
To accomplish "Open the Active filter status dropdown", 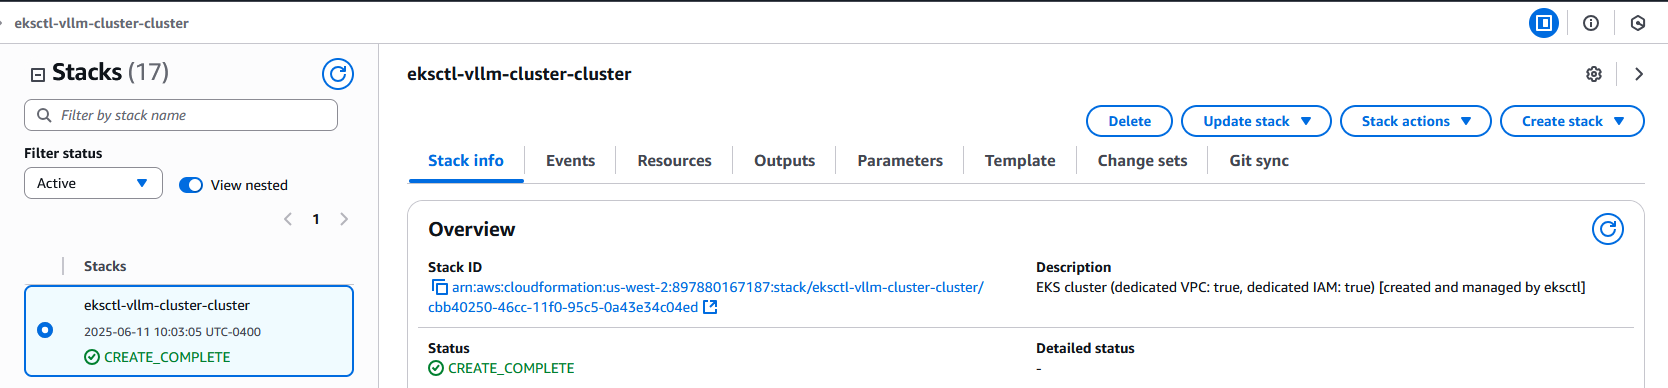I will click(93, 183).
